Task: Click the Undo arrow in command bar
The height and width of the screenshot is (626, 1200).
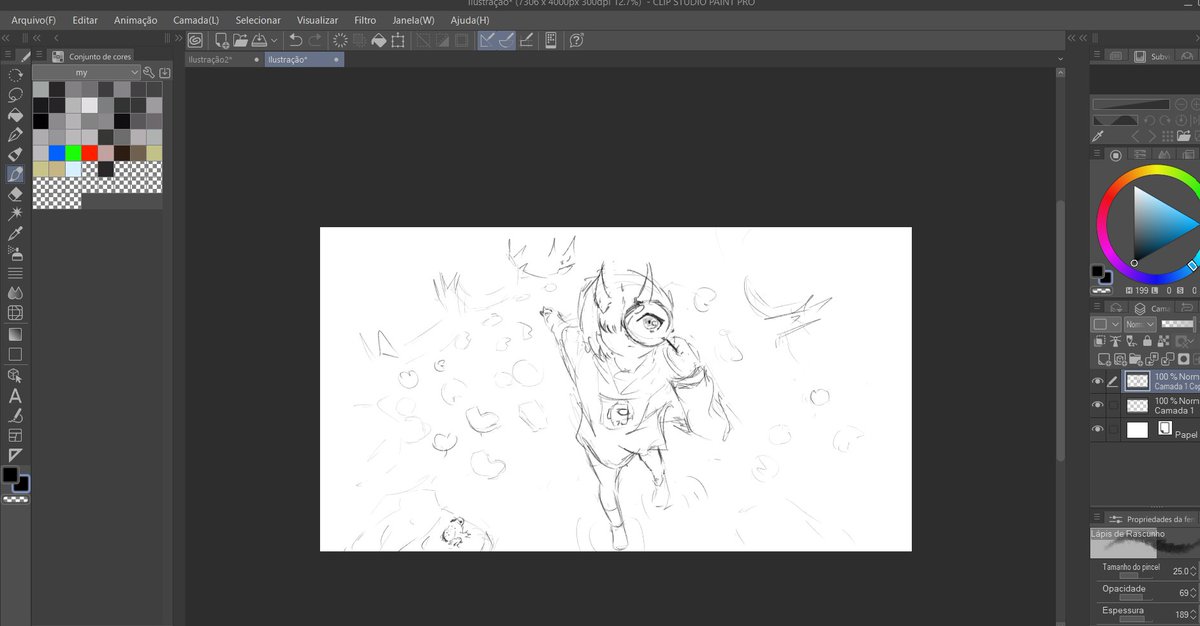Action: [x=295, y=40]
